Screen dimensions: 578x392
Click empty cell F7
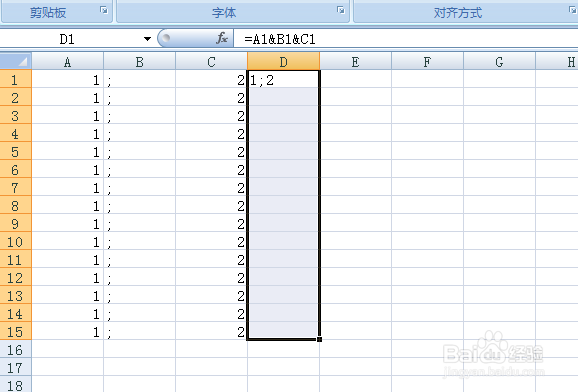point(427,187)
